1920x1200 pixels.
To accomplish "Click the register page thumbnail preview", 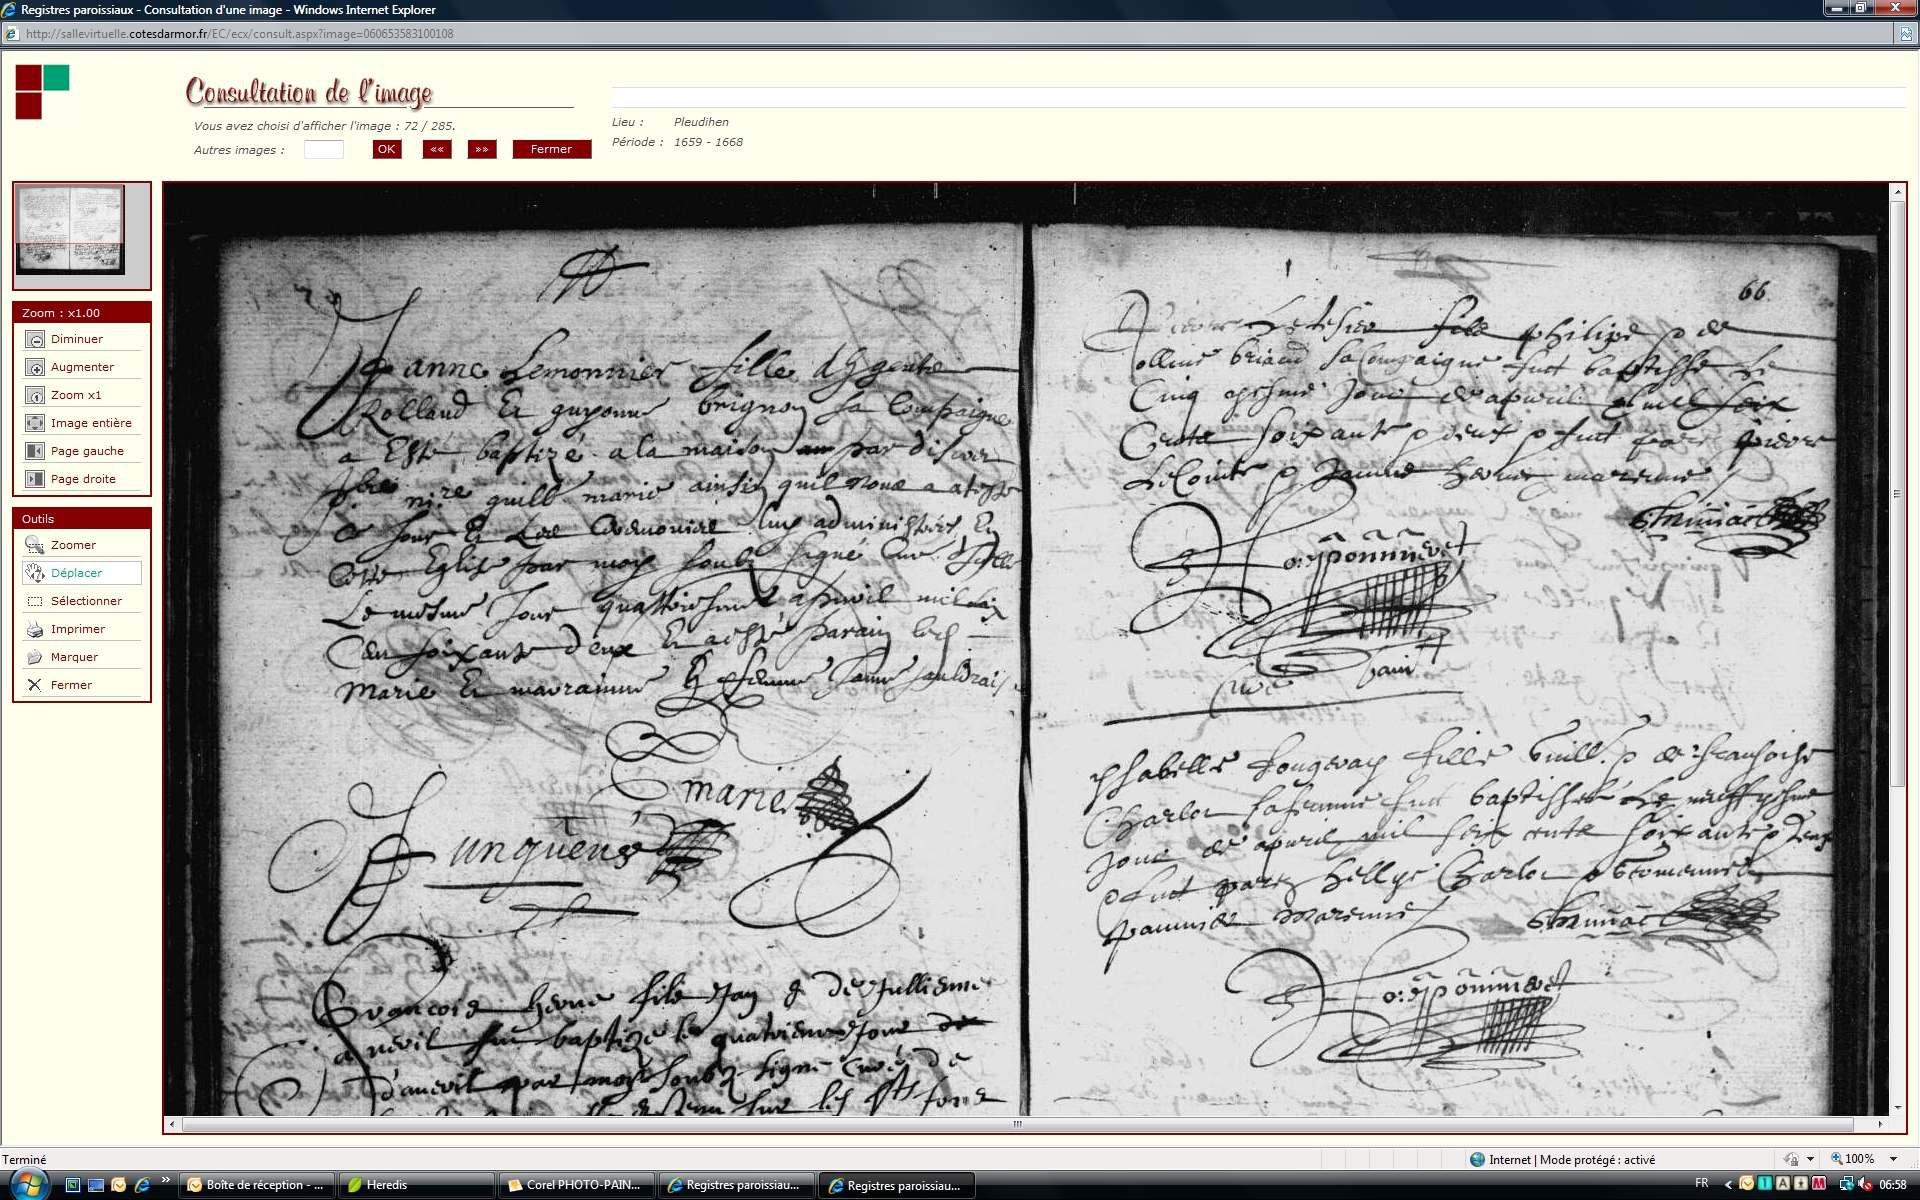I will coord(70,229).
